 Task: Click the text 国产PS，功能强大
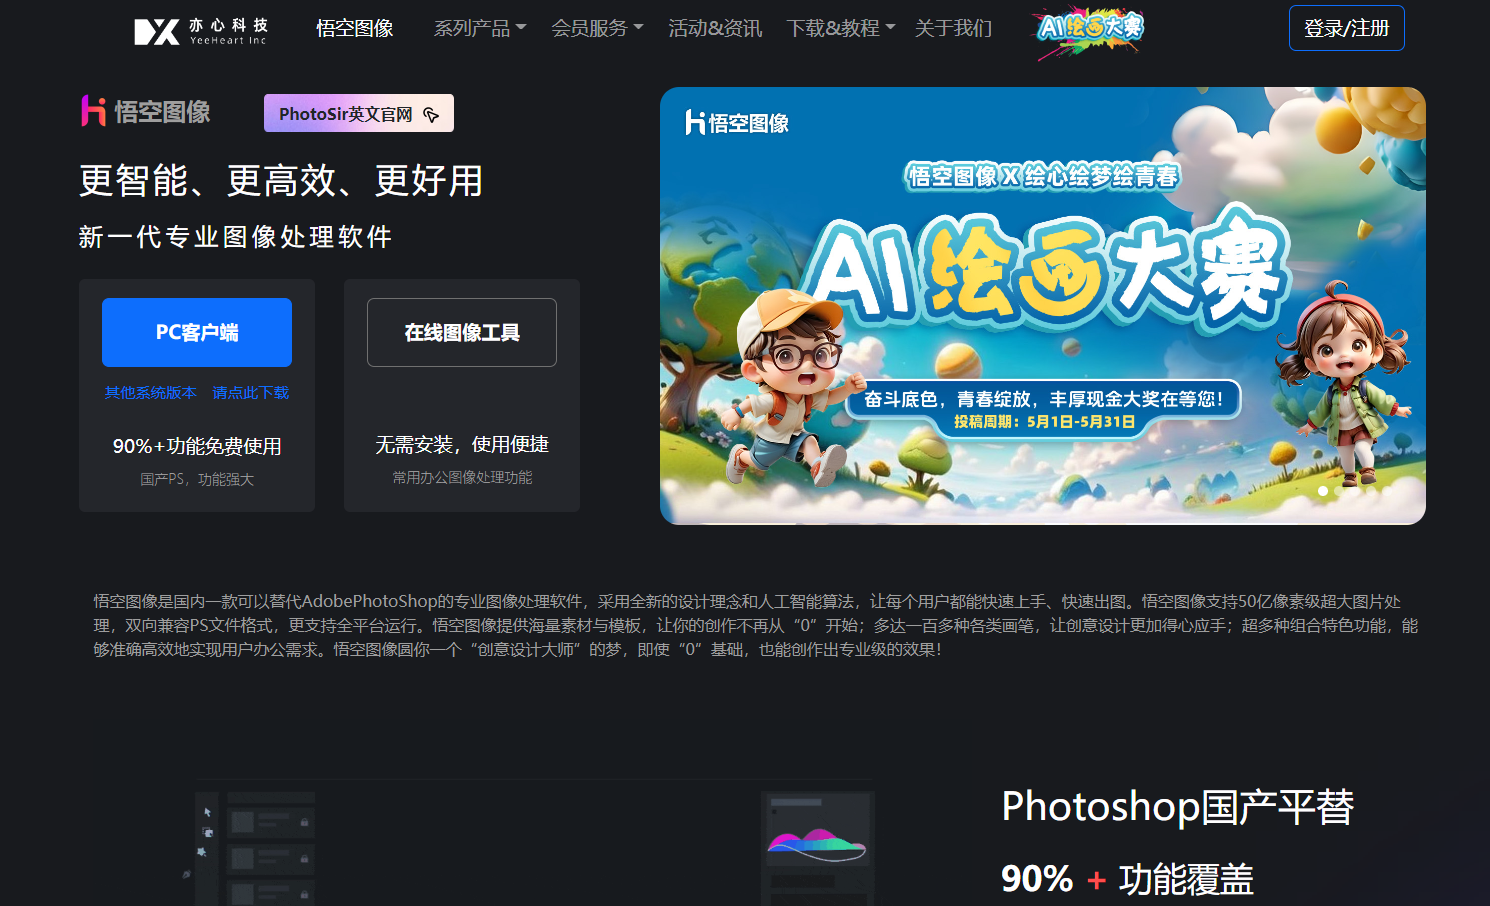tap(197, 479)
